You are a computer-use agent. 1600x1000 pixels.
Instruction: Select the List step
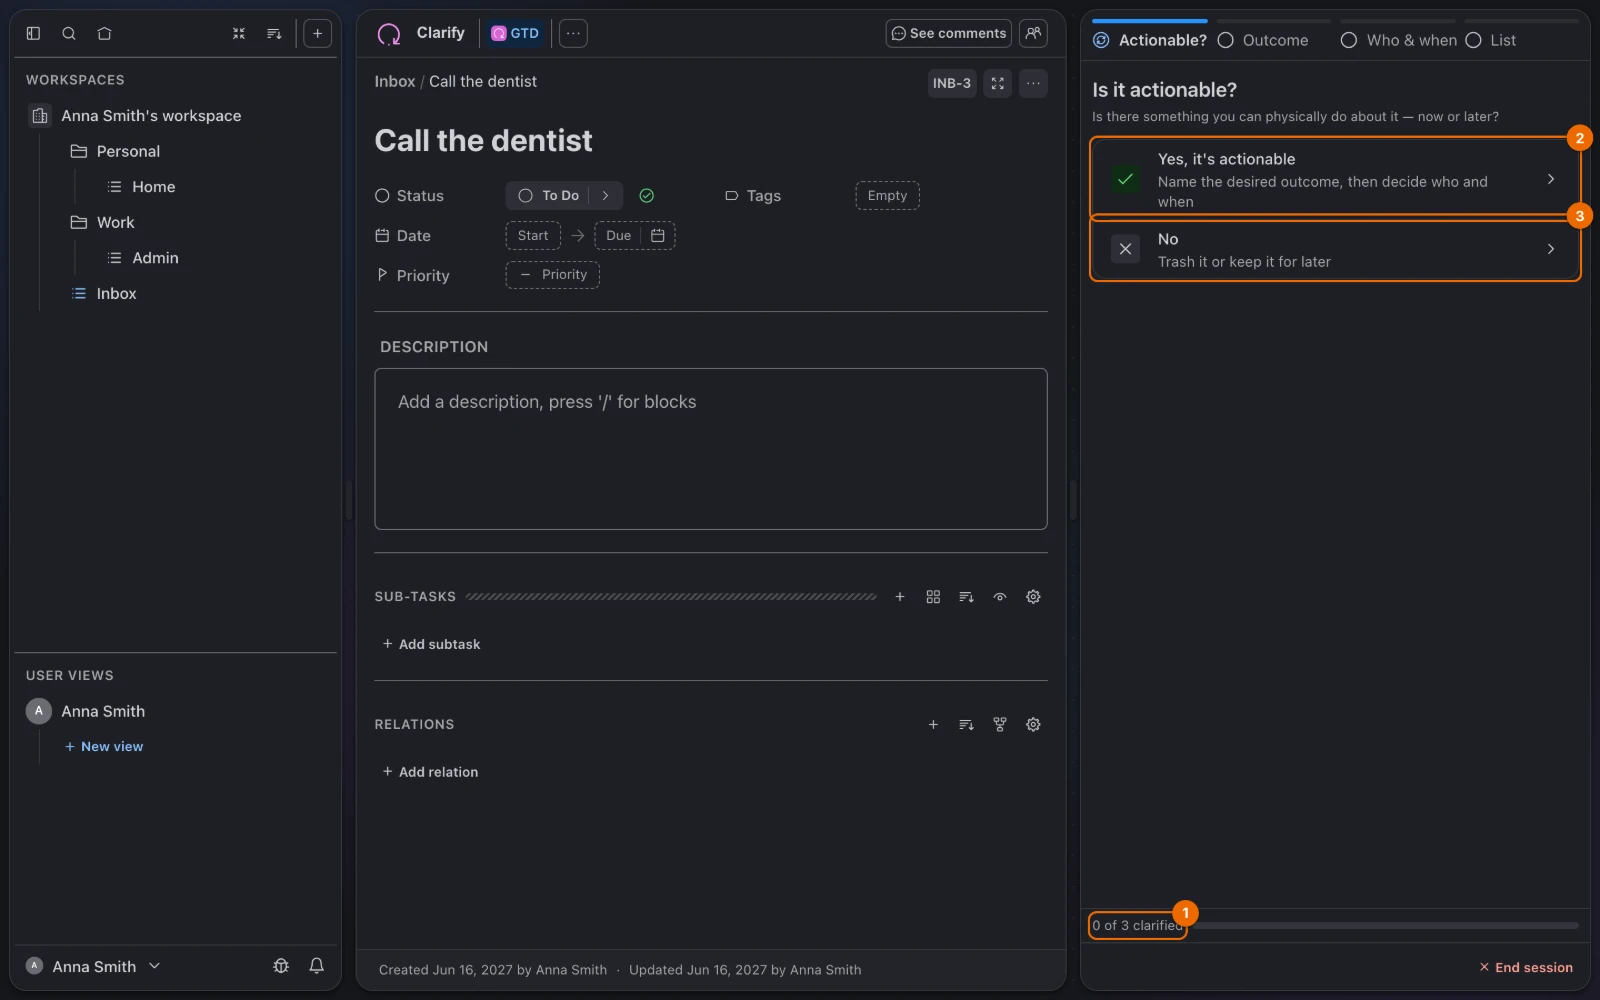(x=1491, y=40)
